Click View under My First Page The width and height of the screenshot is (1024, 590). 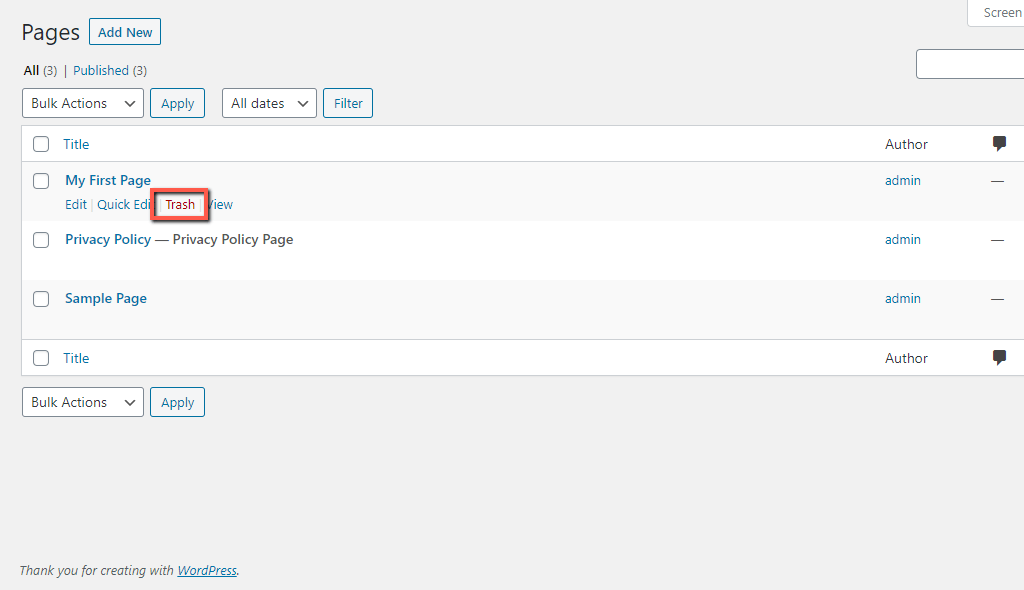coord(220,205)
